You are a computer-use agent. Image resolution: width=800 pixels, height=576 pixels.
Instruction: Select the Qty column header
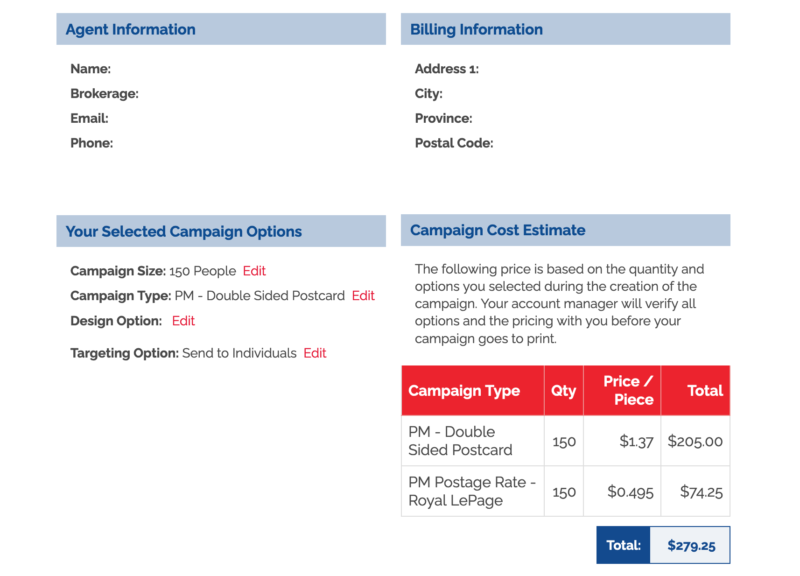[563, 390]
